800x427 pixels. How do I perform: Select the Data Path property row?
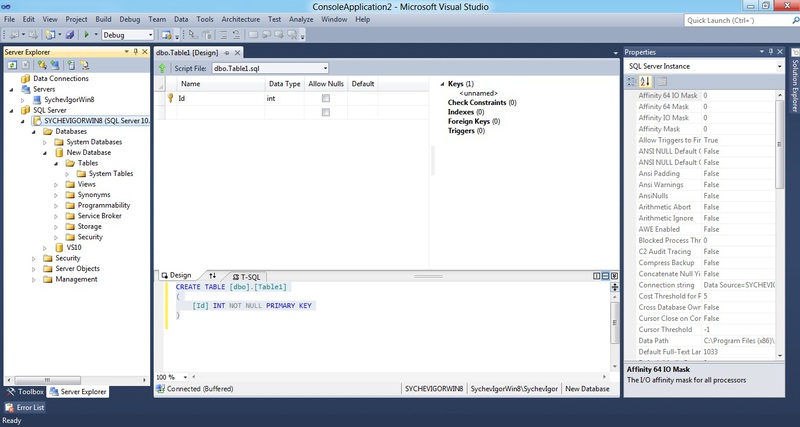[705, 341]
